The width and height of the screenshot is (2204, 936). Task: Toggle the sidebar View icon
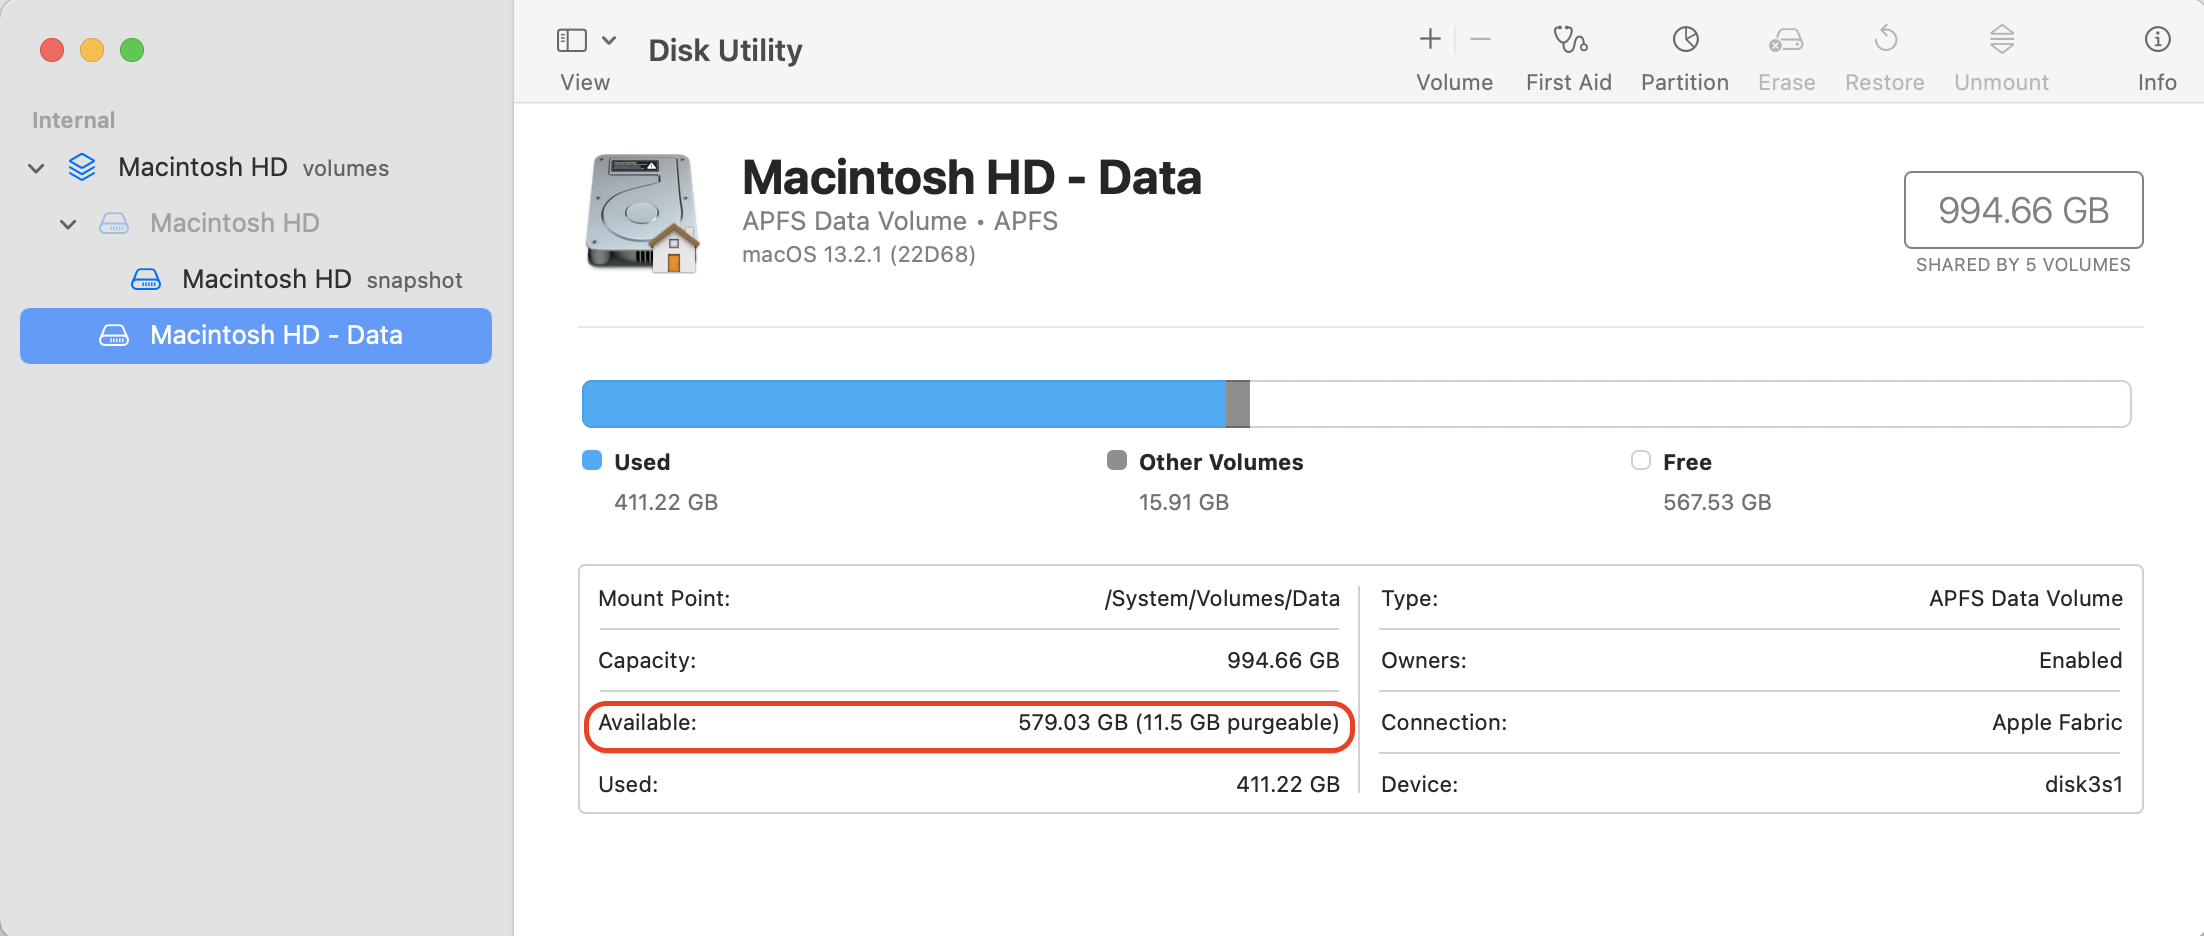tap(571, 40)
